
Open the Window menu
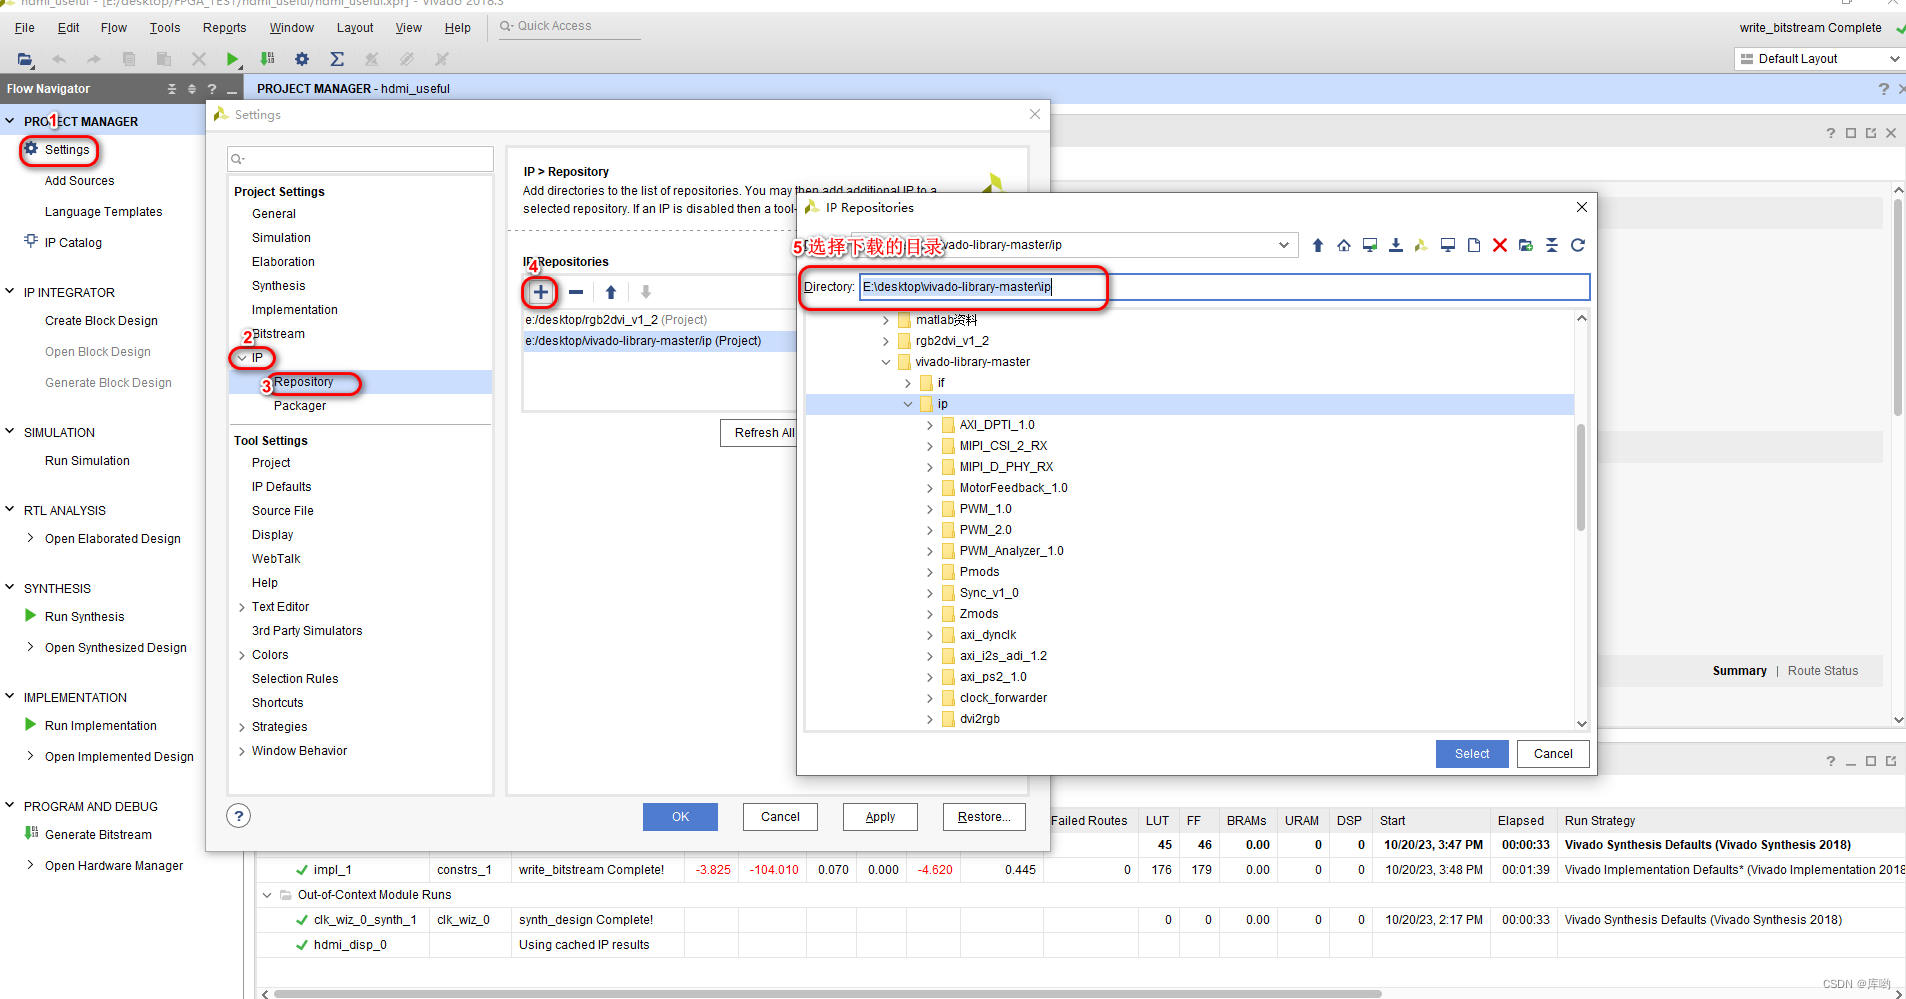[291, 28]
